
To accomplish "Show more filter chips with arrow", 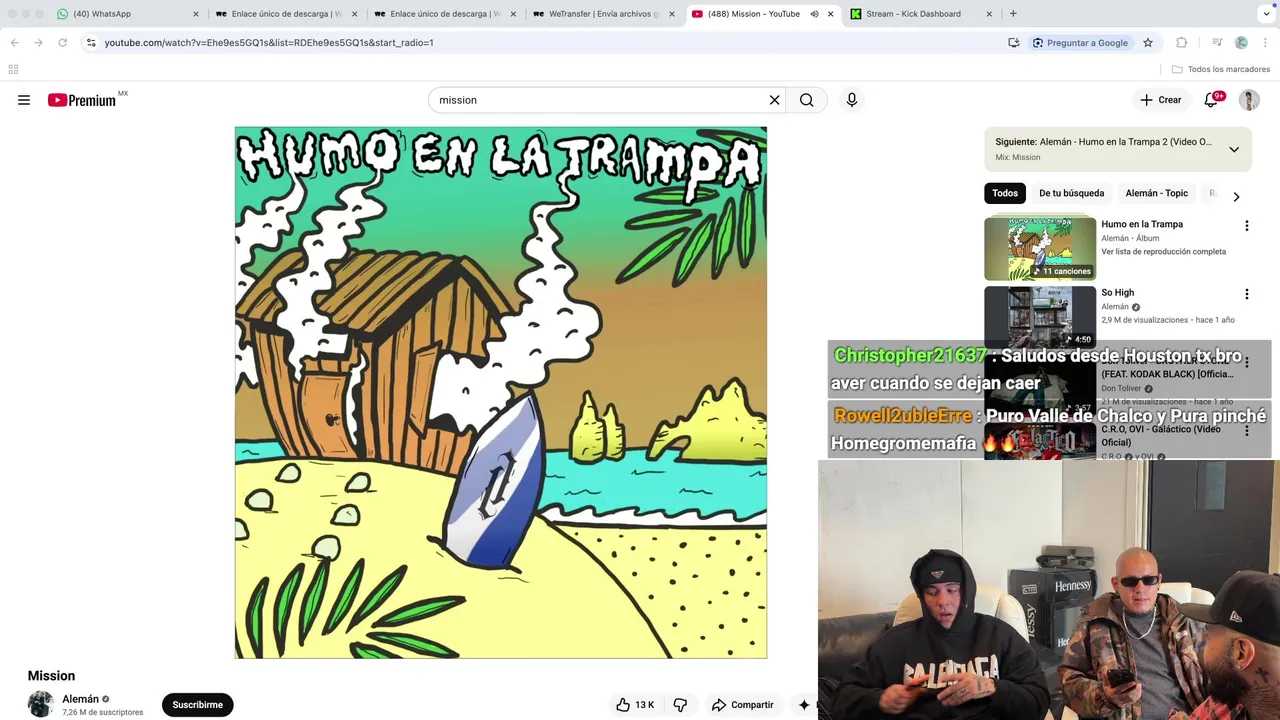I will [1236, 196].
